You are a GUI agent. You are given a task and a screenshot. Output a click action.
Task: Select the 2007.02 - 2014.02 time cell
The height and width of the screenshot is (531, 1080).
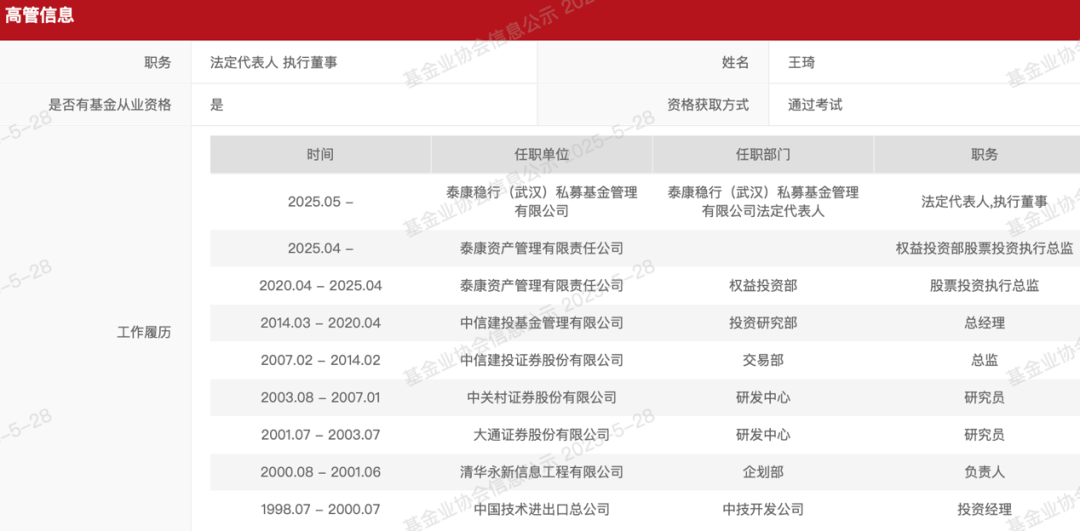click(320, 360)
